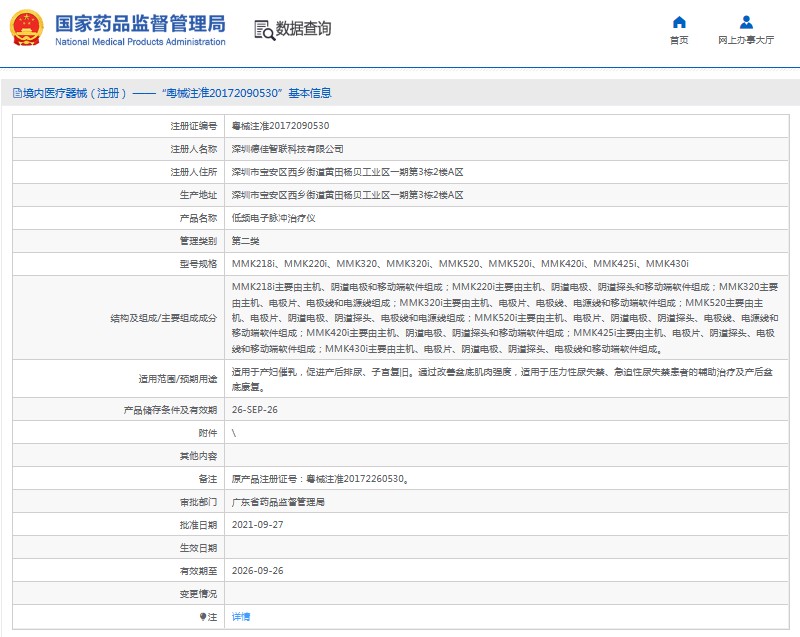The width and height of the screenshot is (800, 637).
Task: Click the 审批部门 row label
Action: click(x=198, y=502)
